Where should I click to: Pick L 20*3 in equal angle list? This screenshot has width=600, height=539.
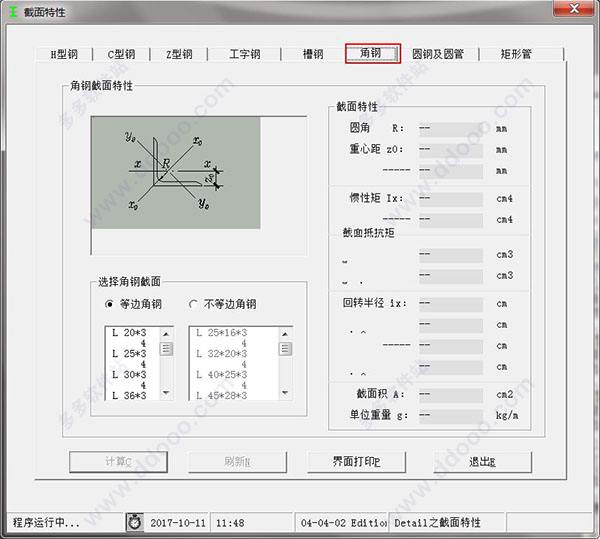[x=129, y=333]
